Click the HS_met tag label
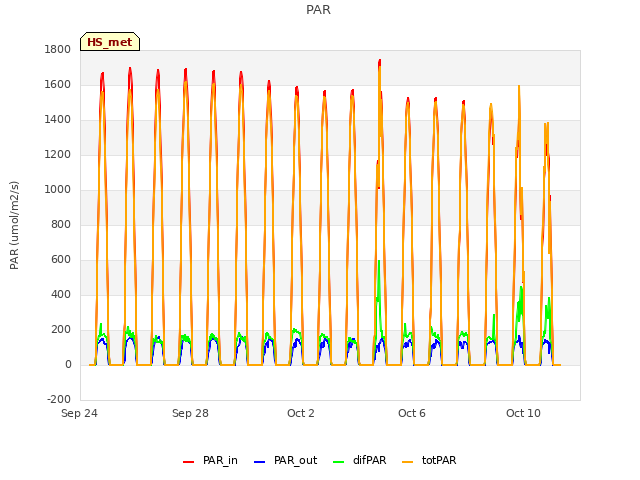 point(110,42)
